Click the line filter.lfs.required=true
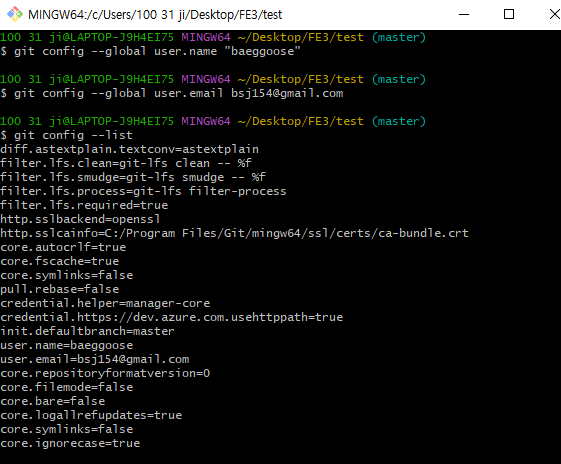 coord(84,205)
